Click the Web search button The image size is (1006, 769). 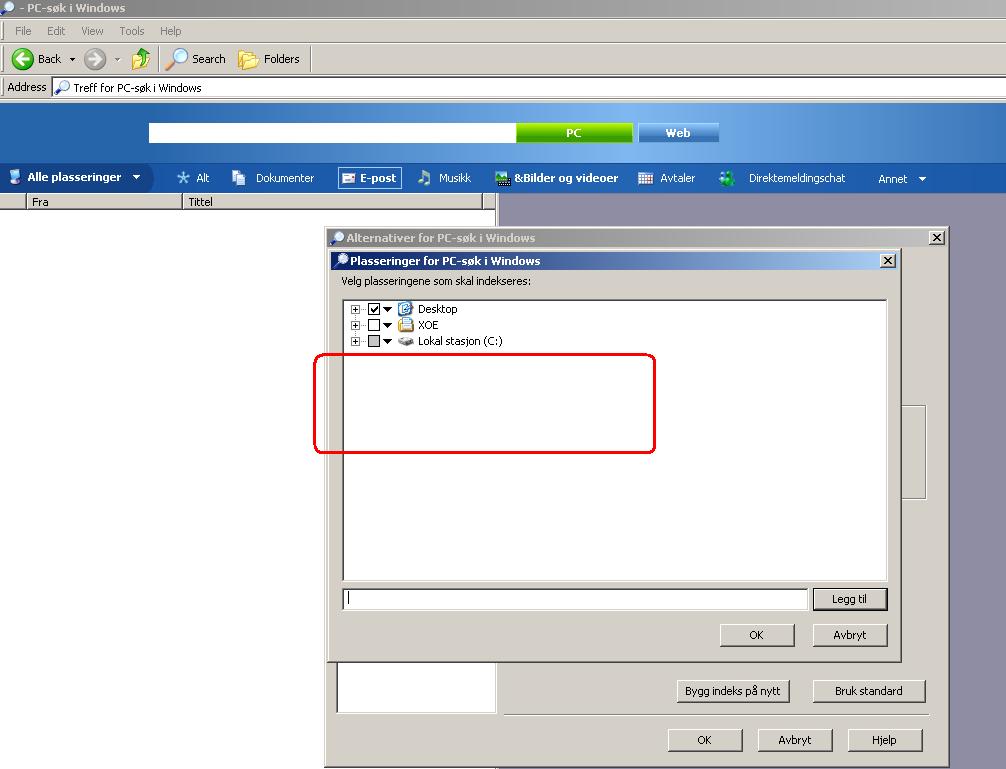click(x=678, y=133)
